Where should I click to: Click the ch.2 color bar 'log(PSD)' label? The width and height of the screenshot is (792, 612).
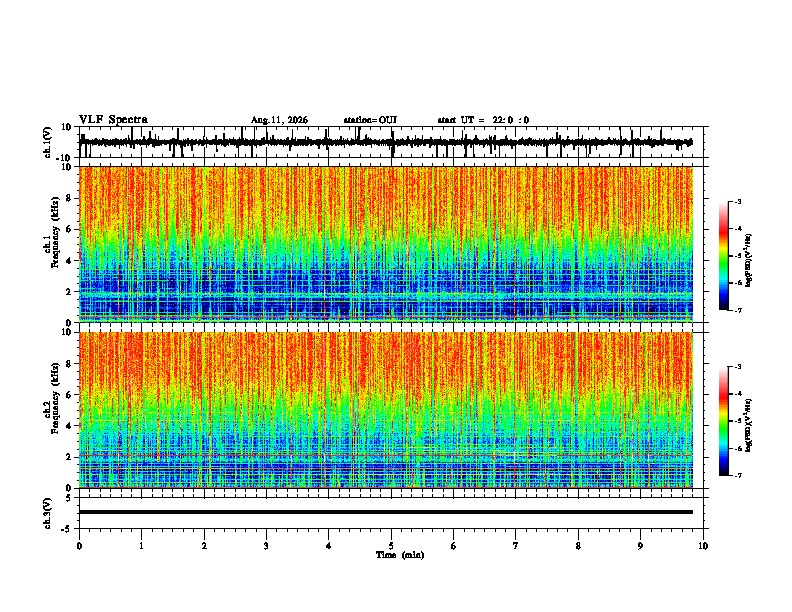pos(749,425)
